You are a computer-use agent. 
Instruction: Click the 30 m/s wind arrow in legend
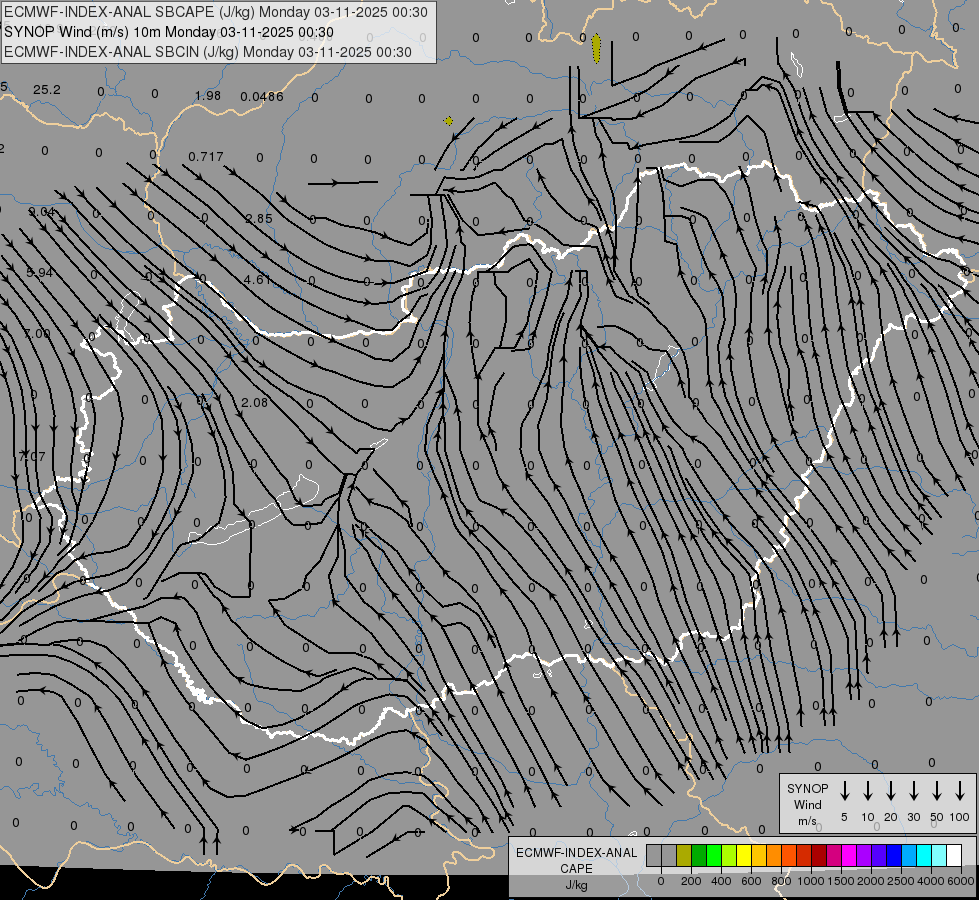click(914, 791)
